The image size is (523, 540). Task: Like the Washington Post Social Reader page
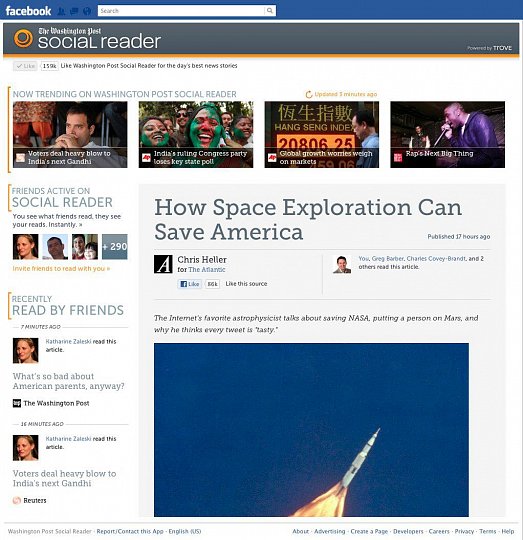coord(25,66)
